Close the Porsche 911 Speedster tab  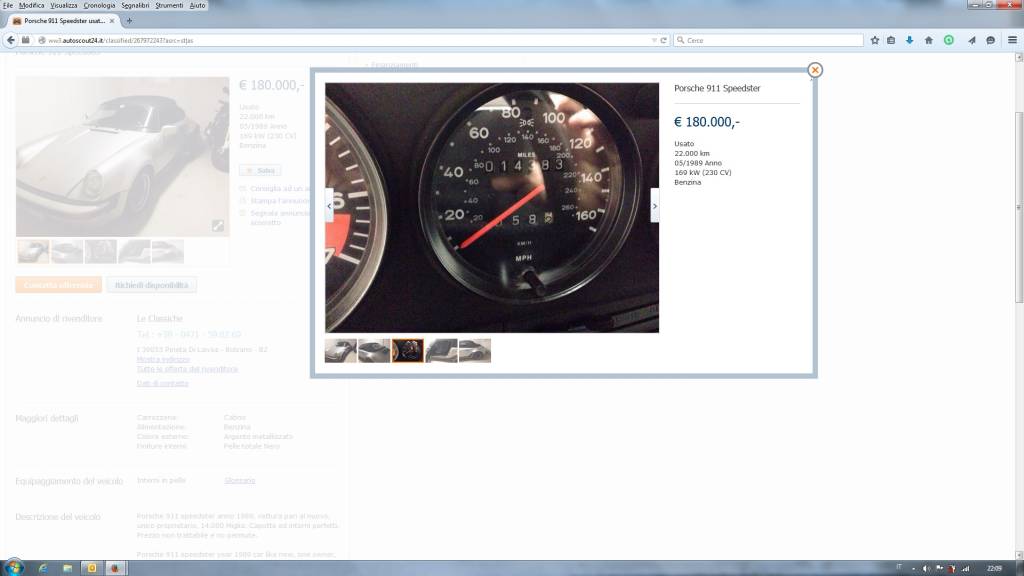click(112, 21)
